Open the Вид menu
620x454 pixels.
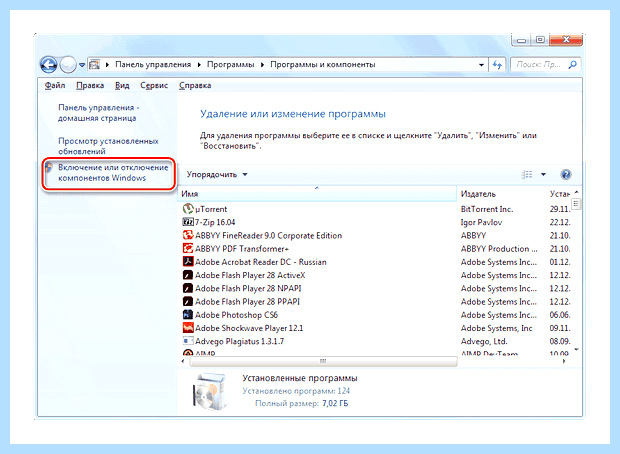coord(122,85)
